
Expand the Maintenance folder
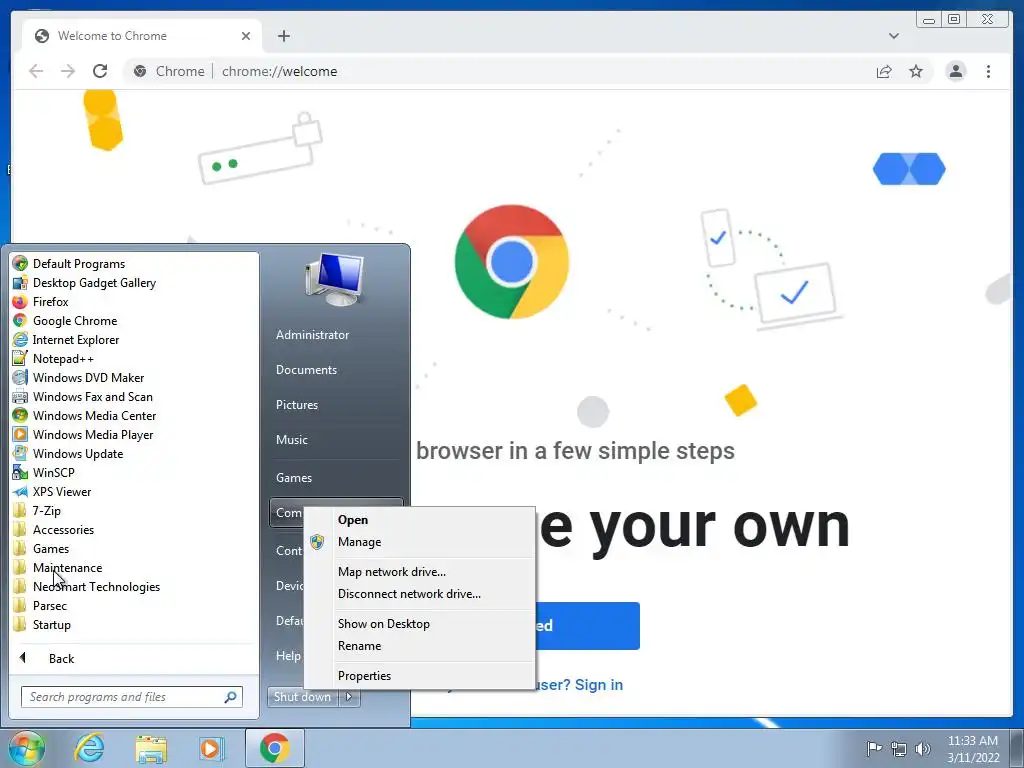pos(57,568)
